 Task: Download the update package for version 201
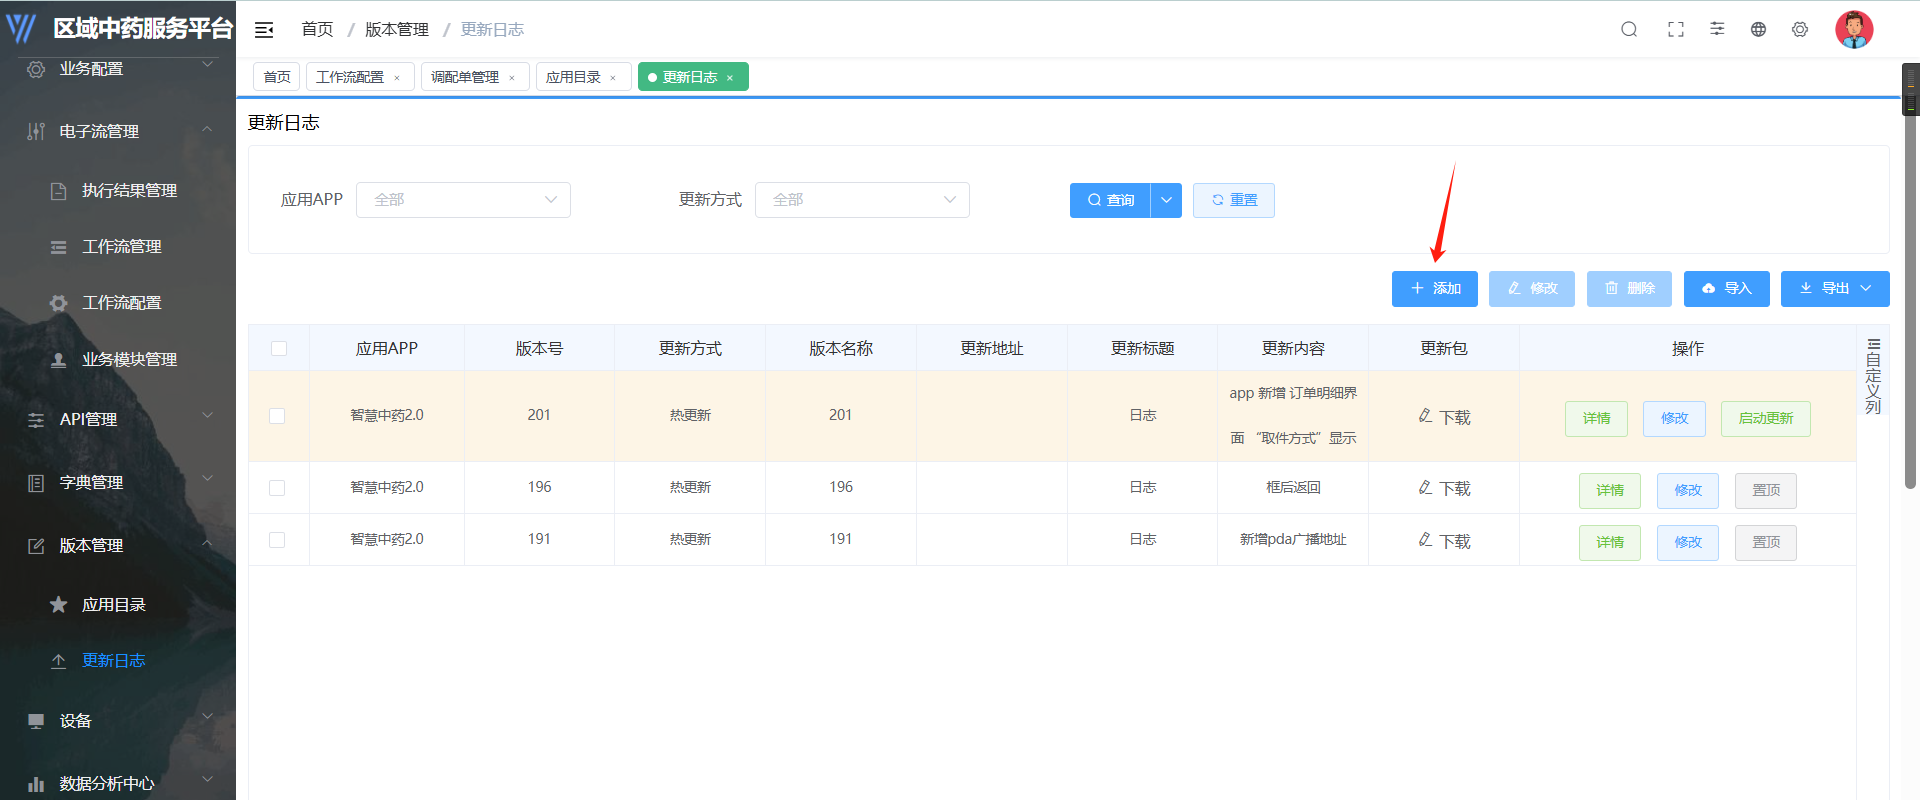tap(1444, 417)
